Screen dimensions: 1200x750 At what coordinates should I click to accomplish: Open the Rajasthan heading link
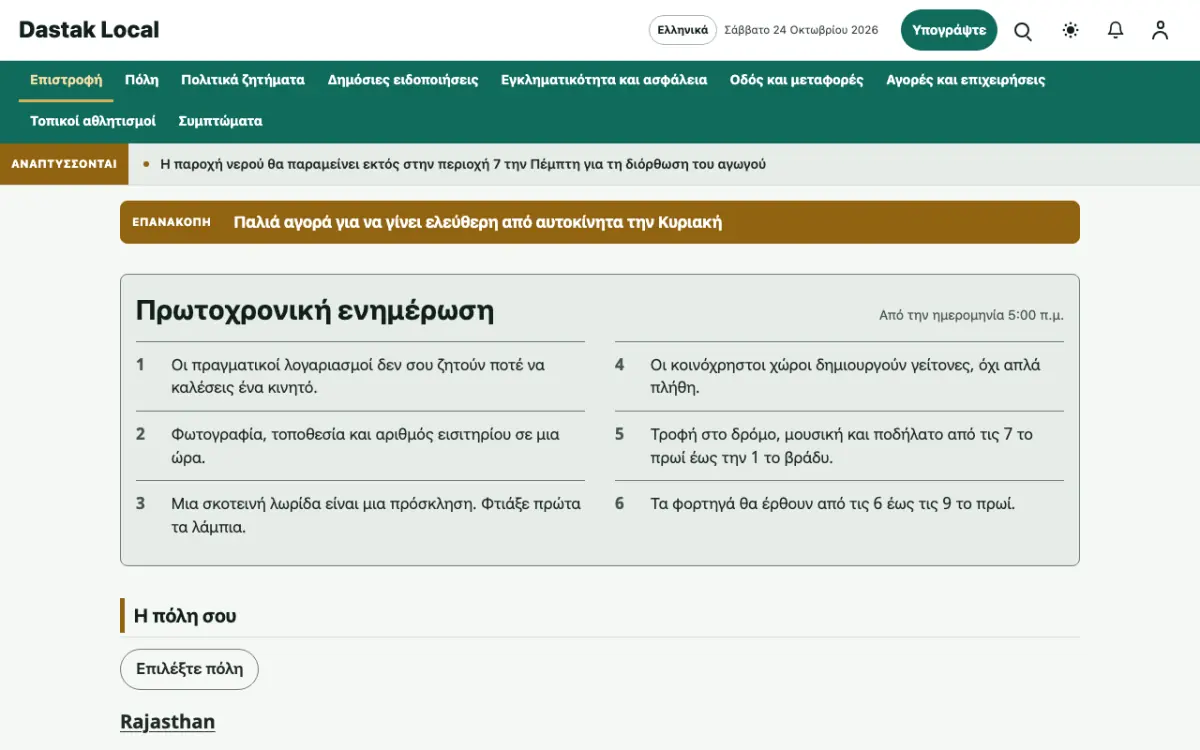pos(167,722)
